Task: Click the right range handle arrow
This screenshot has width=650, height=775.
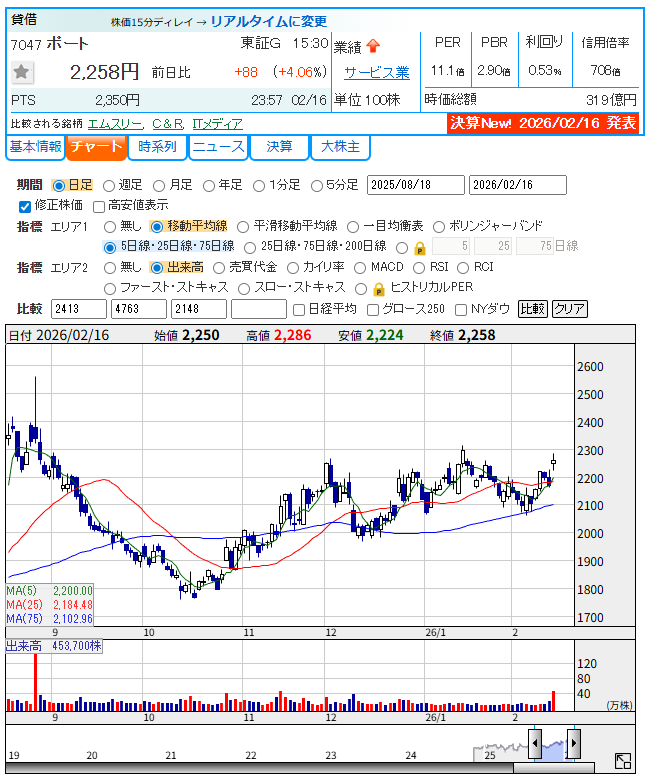Action: [x=573, y=743]
